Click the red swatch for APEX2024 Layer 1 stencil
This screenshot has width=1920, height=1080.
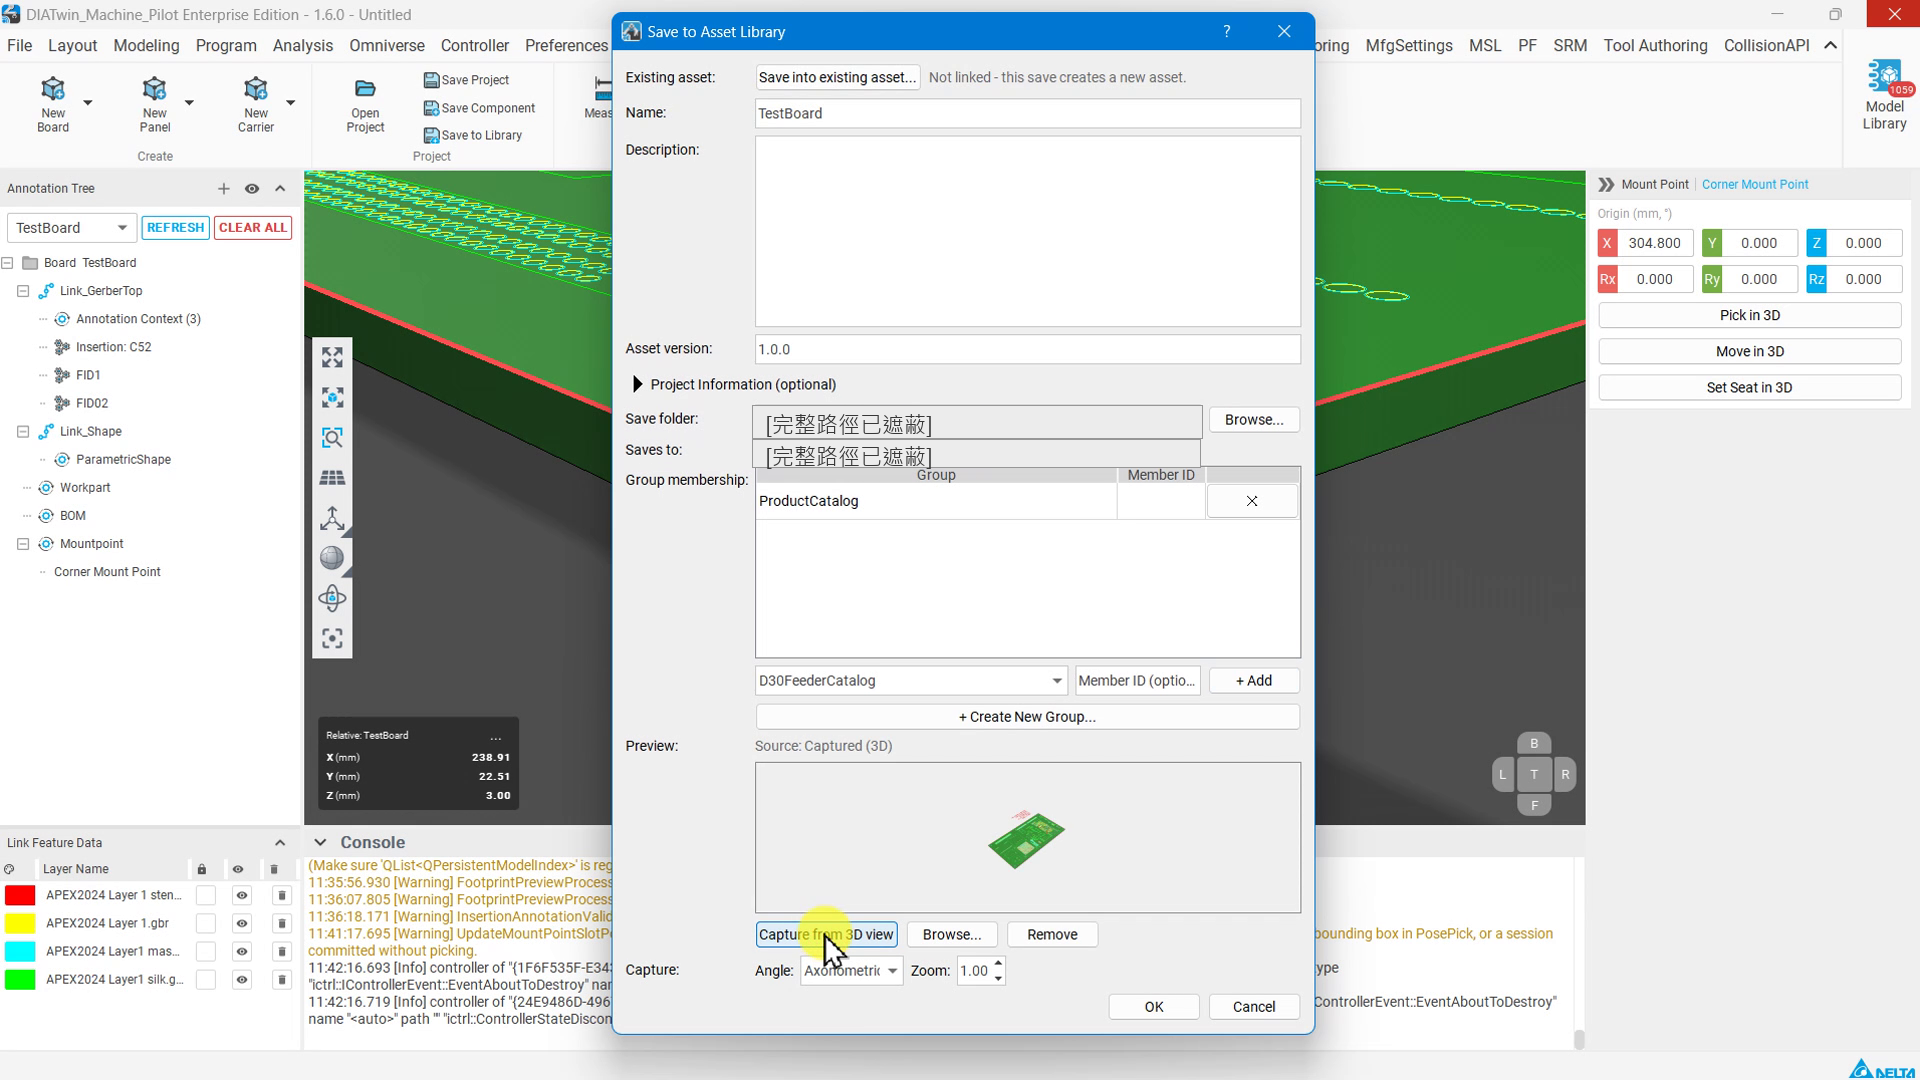pyautogui.click(x=20, y=895)
